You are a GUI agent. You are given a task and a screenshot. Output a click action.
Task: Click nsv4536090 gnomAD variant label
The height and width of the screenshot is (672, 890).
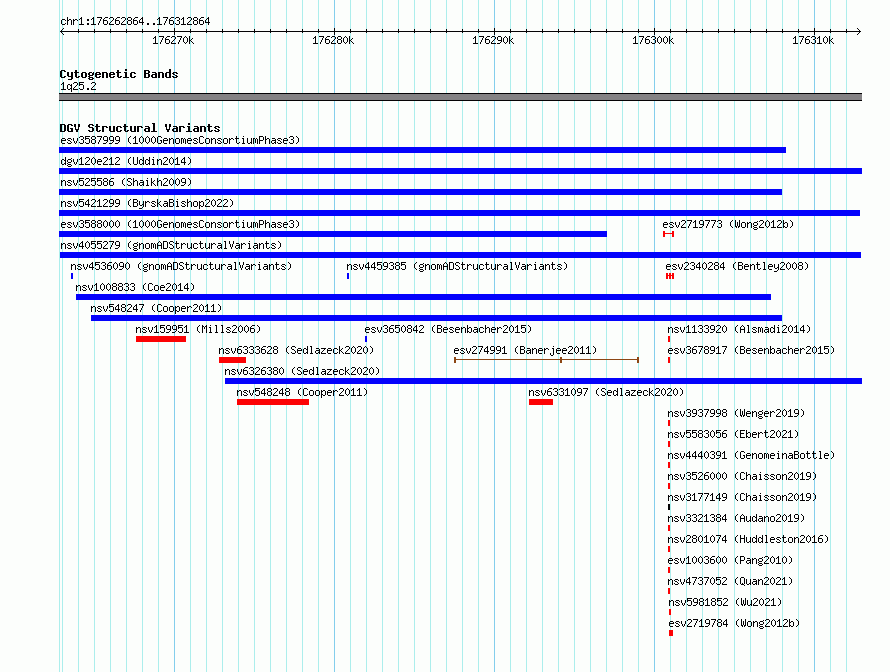click(x=181, y=266)
